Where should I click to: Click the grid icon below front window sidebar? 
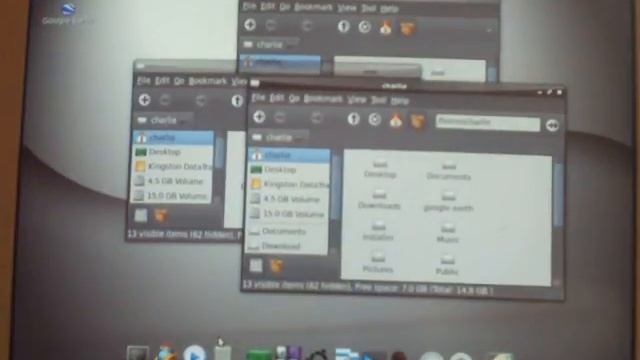[256, 265]
